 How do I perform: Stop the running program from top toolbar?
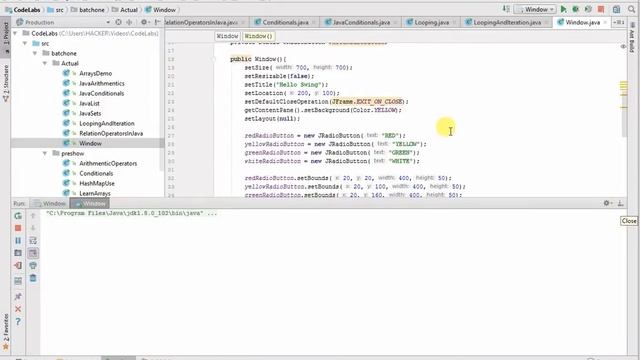click(601, 9)
